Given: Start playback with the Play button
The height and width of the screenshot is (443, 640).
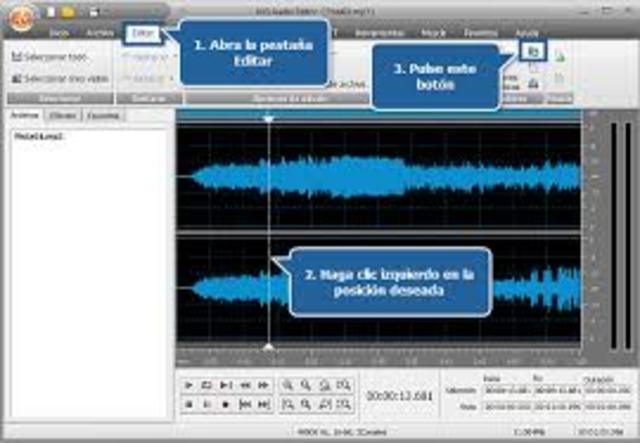Looking at the screenshot, I should [x=189, y=385].
